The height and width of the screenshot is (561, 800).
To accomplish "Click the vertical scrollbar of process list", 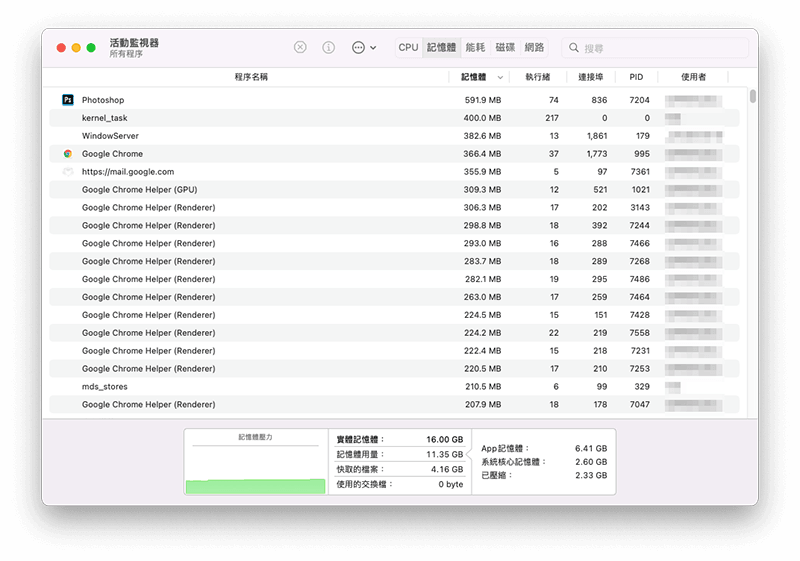I will tap(752, 96).
